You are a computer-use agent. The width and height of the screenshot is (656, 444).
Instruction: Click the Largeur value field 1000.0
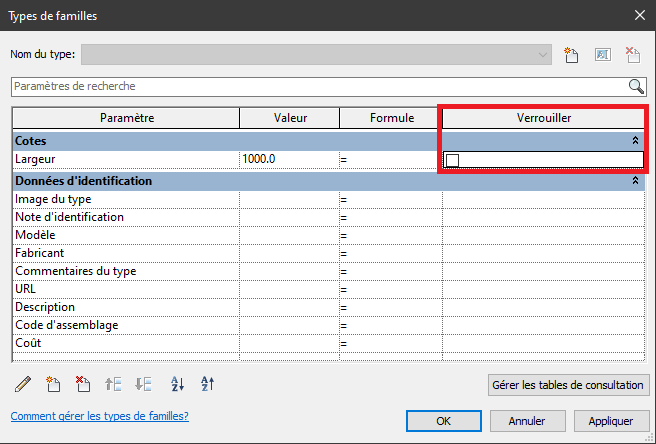coord(288,160)
